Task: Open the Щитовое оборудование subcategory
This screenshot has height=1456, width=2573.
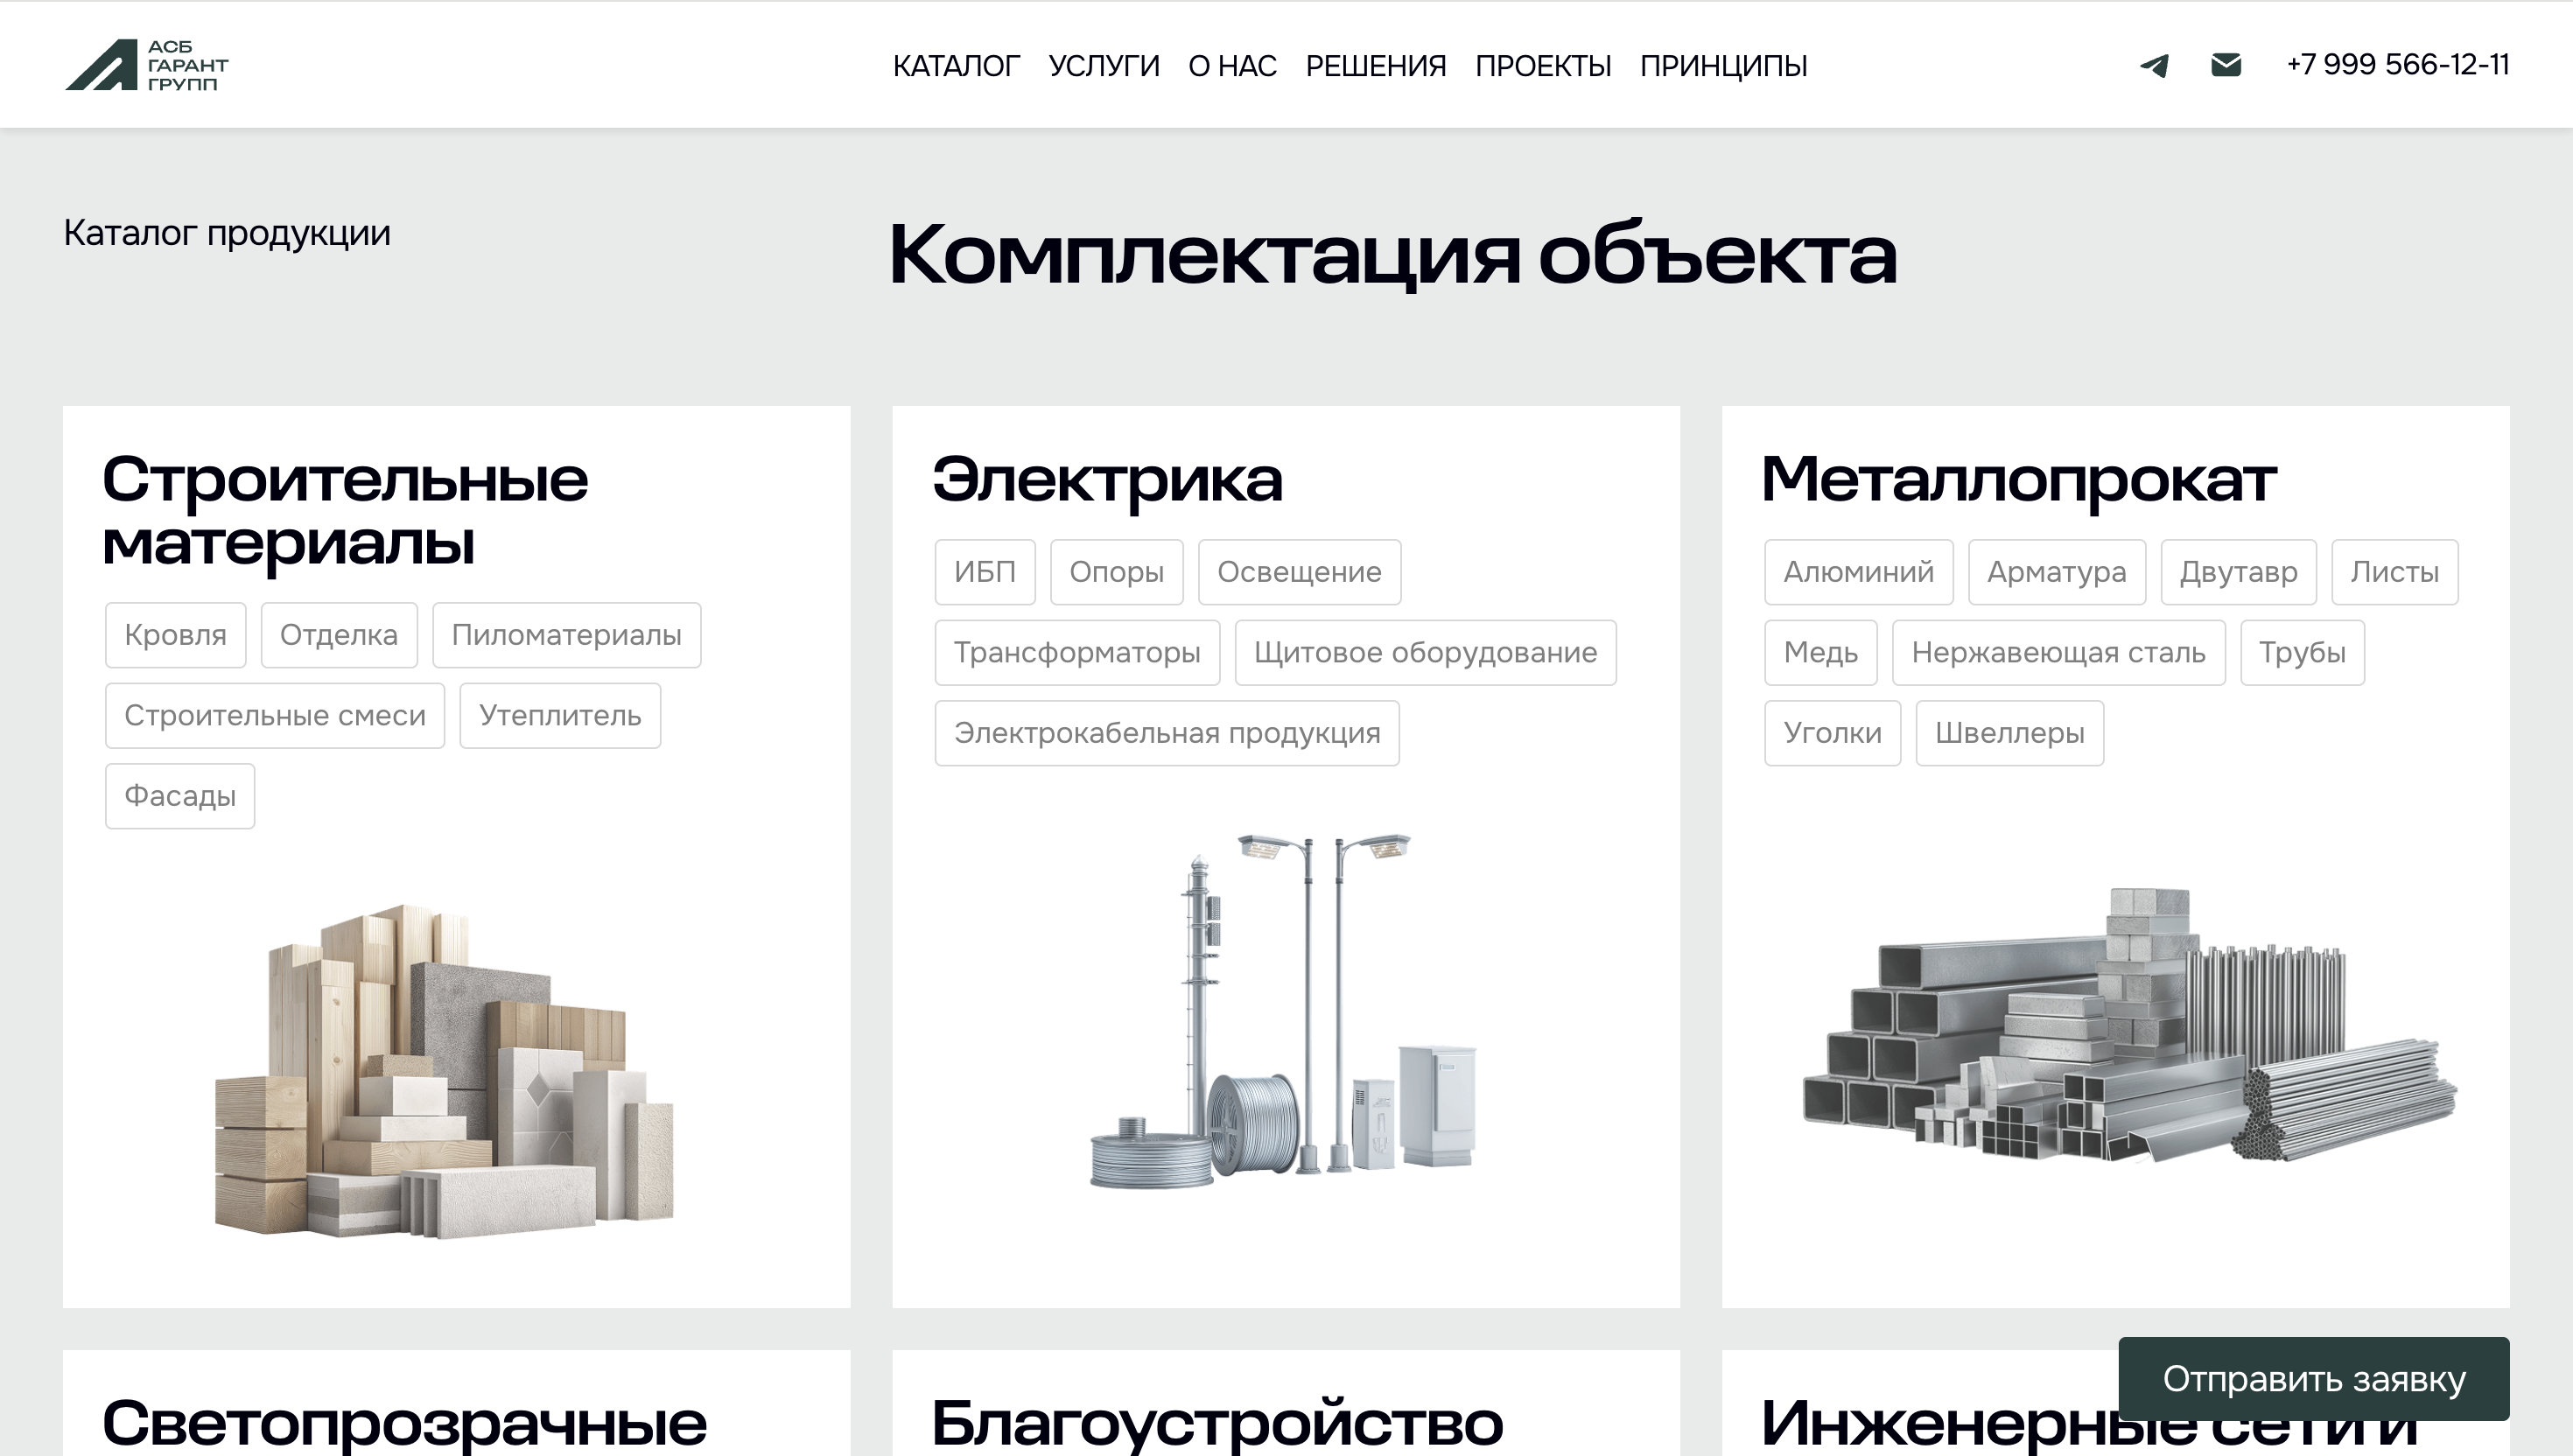Action: (x=1424, y=652)
